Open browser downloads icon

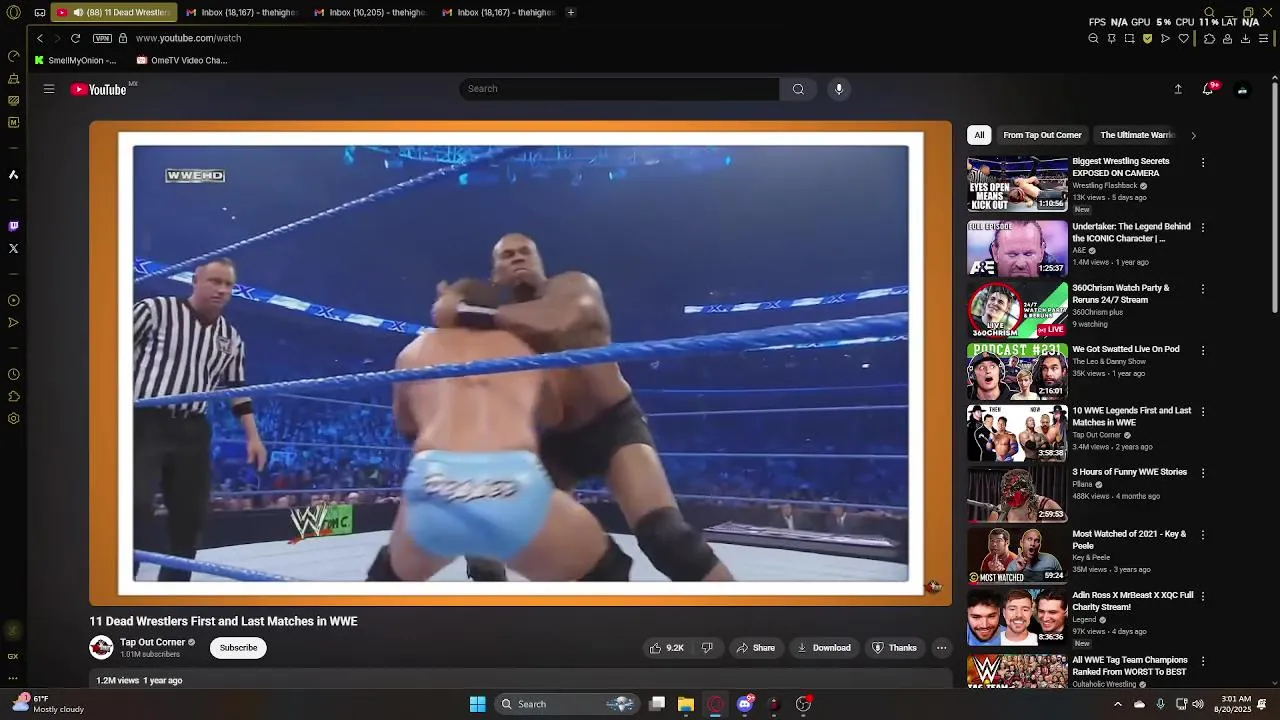point(1245,39)
